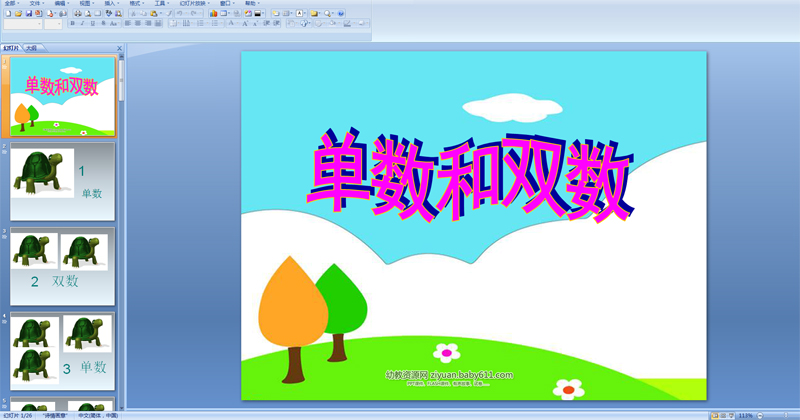Click the Undo arrow icon
The height and width of the screenshot is (420, 800).
[x=180, y=13]
